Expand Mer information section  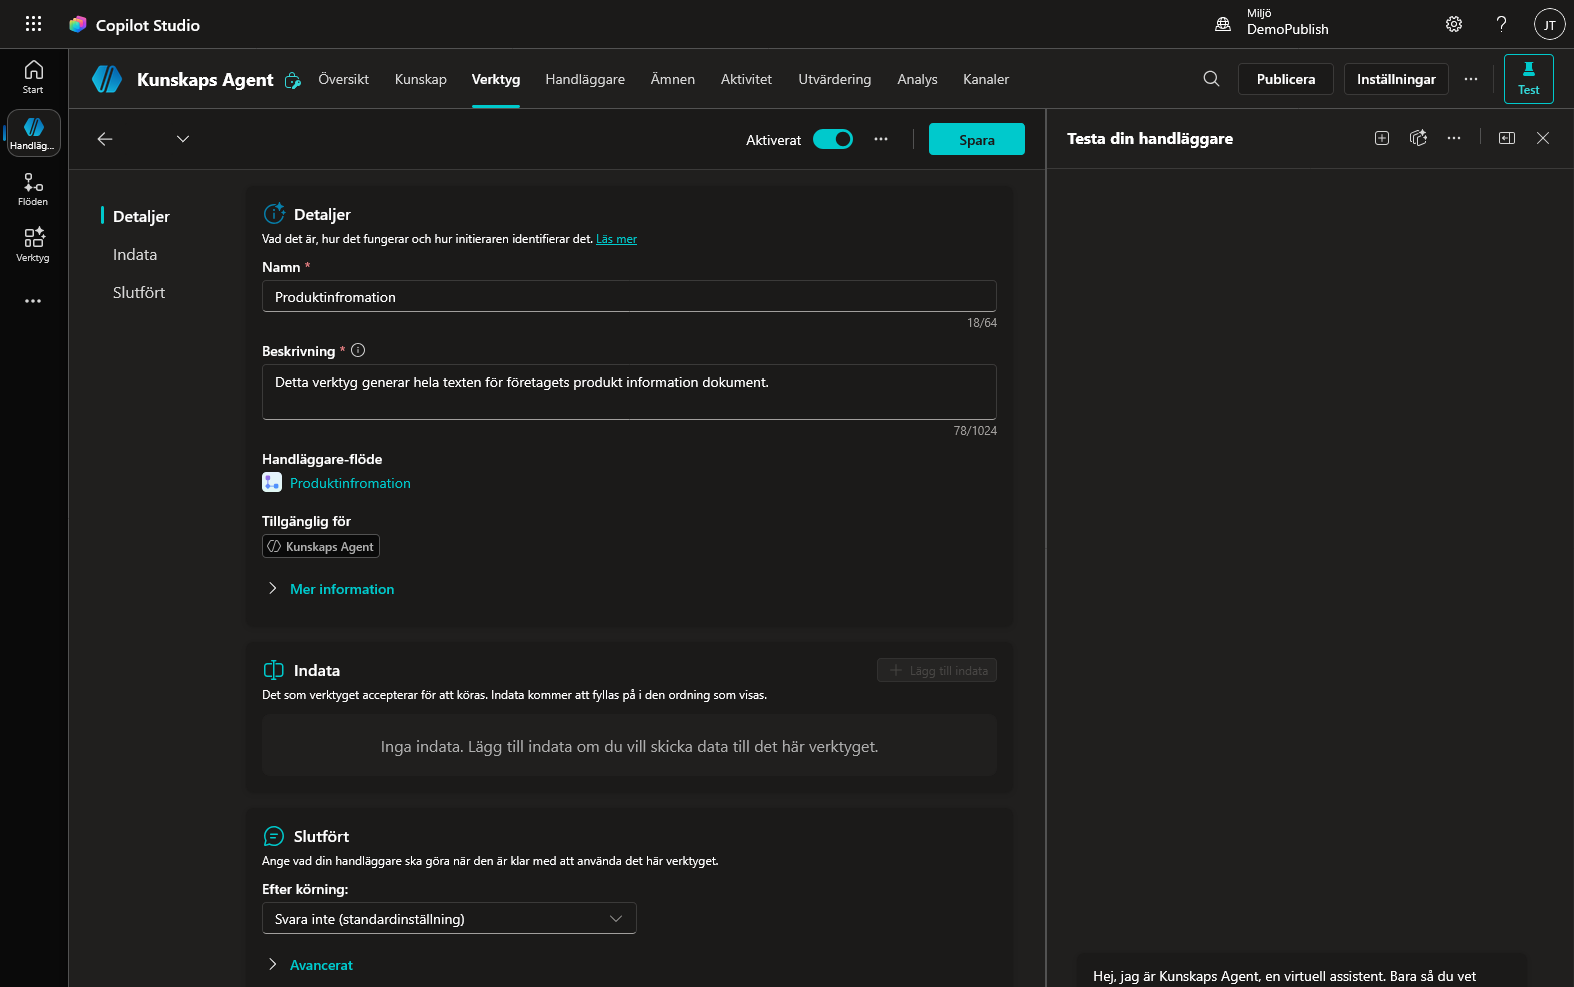pos(331,589)
